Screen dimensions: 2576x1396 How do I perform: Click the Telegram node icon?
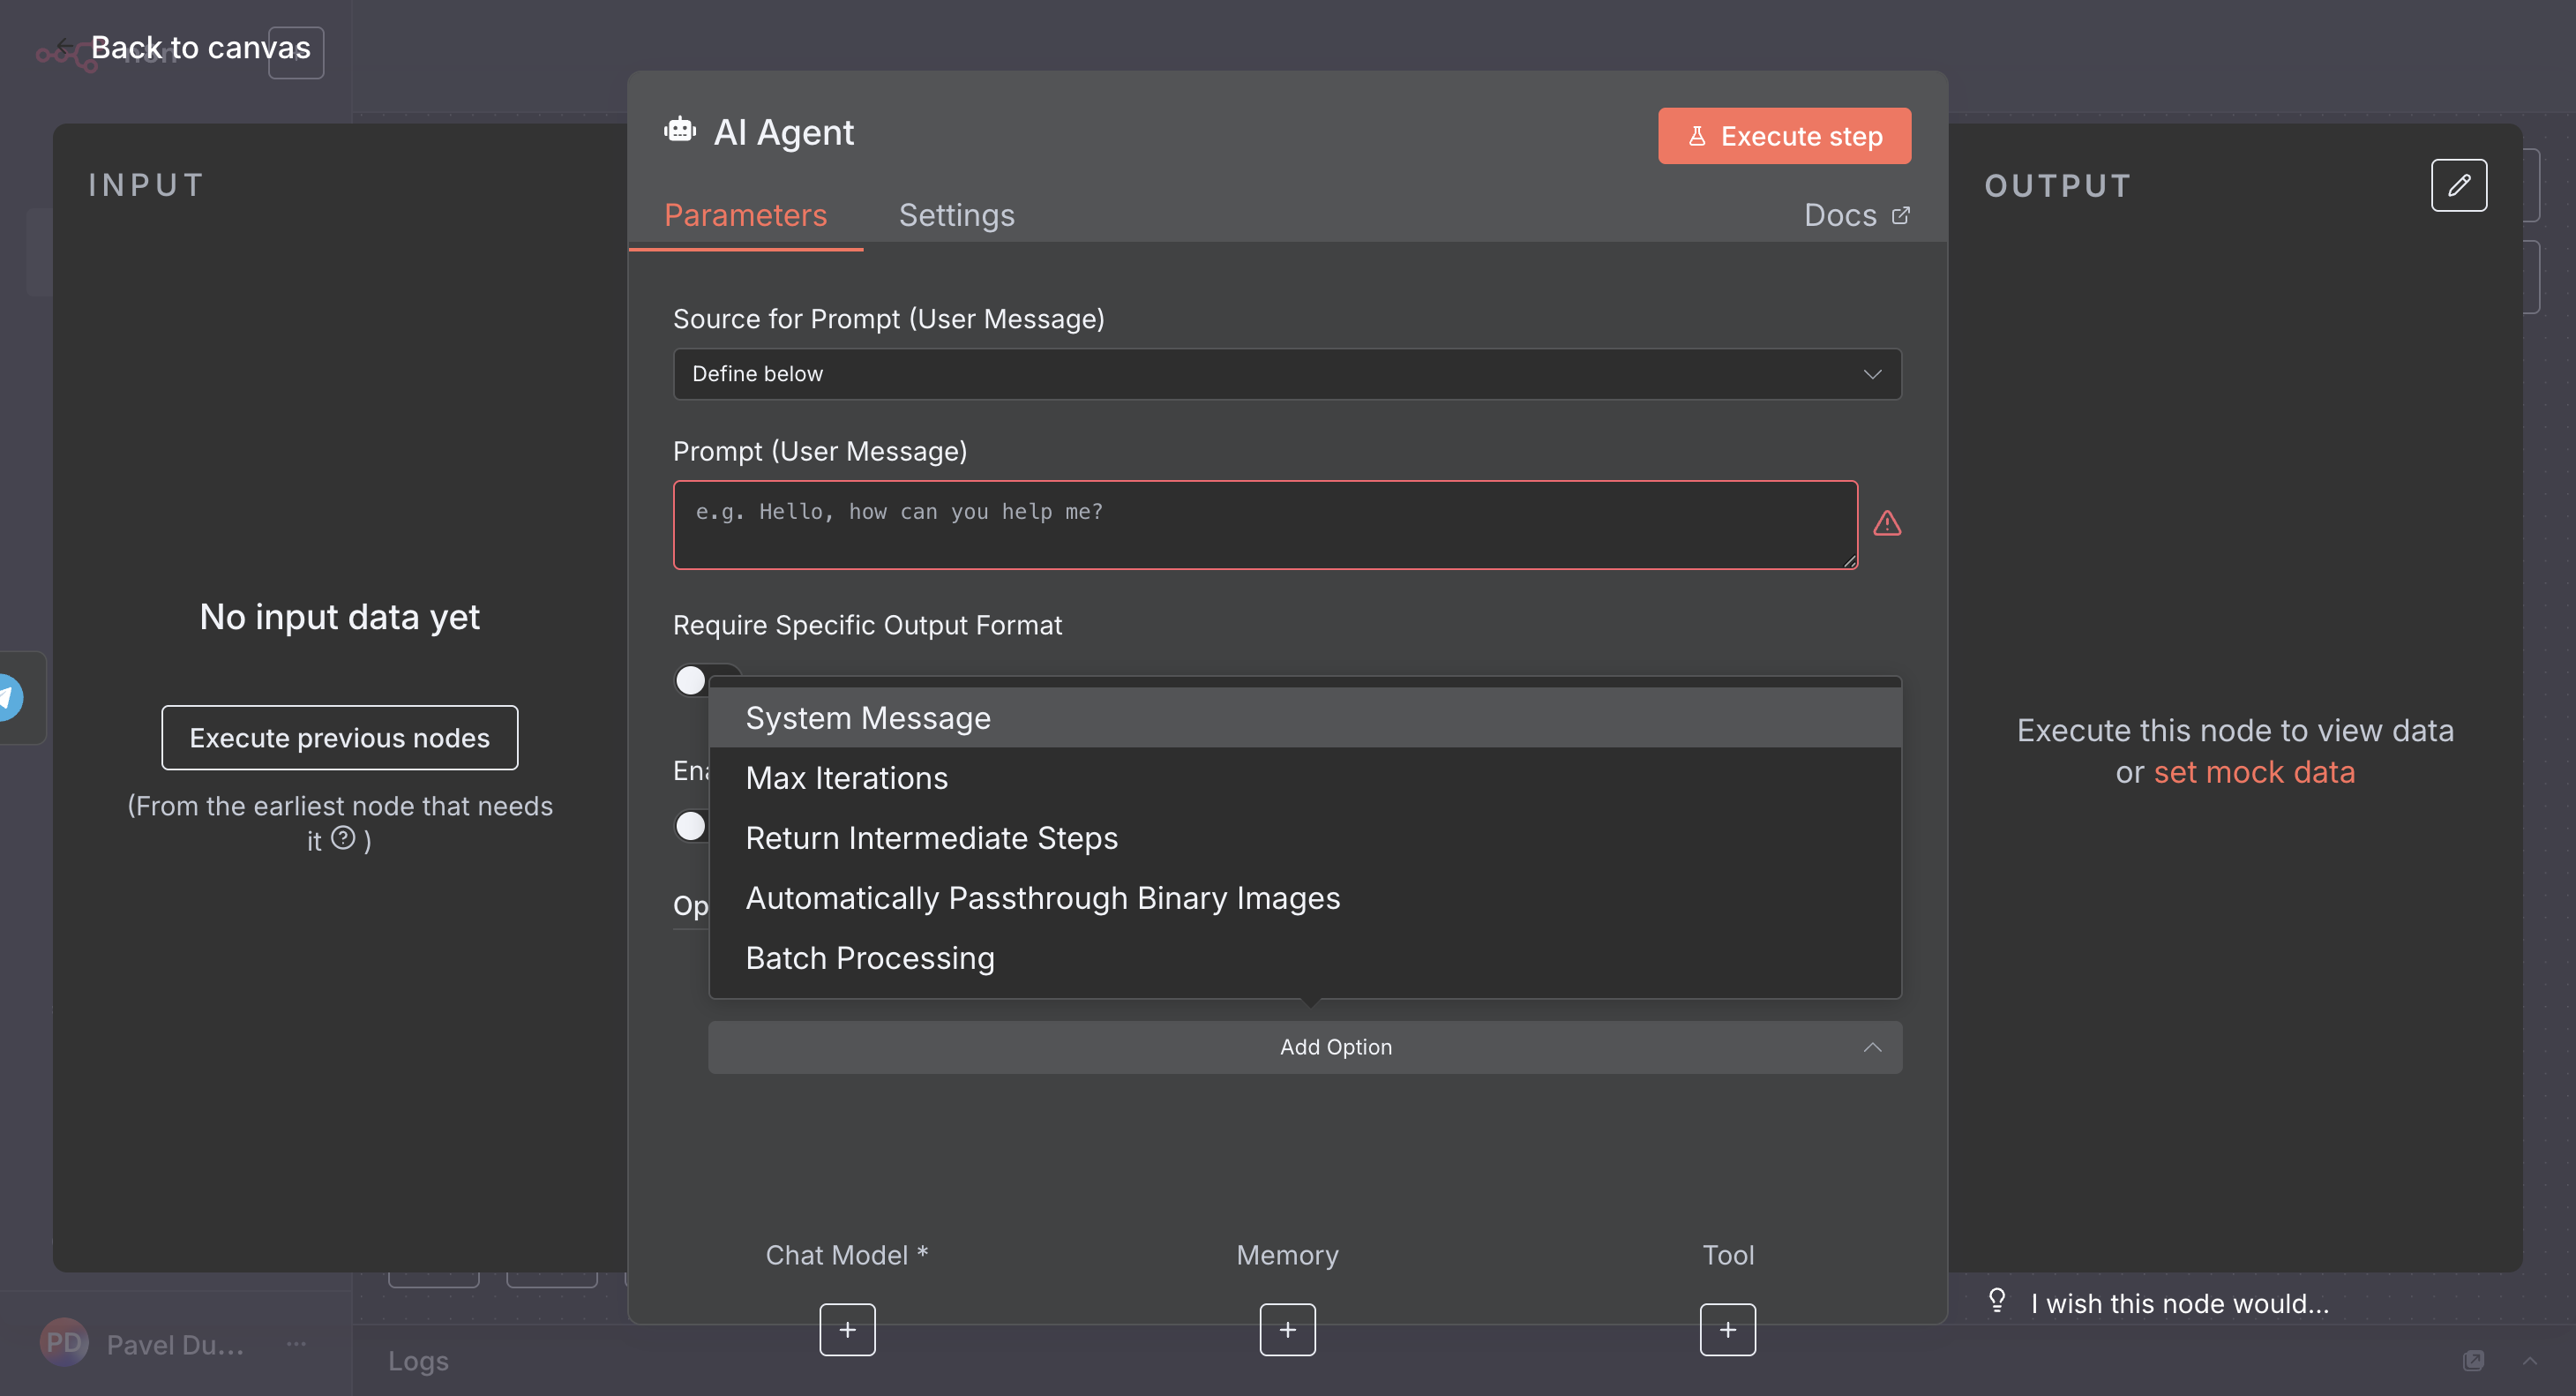tap(8, 697)
